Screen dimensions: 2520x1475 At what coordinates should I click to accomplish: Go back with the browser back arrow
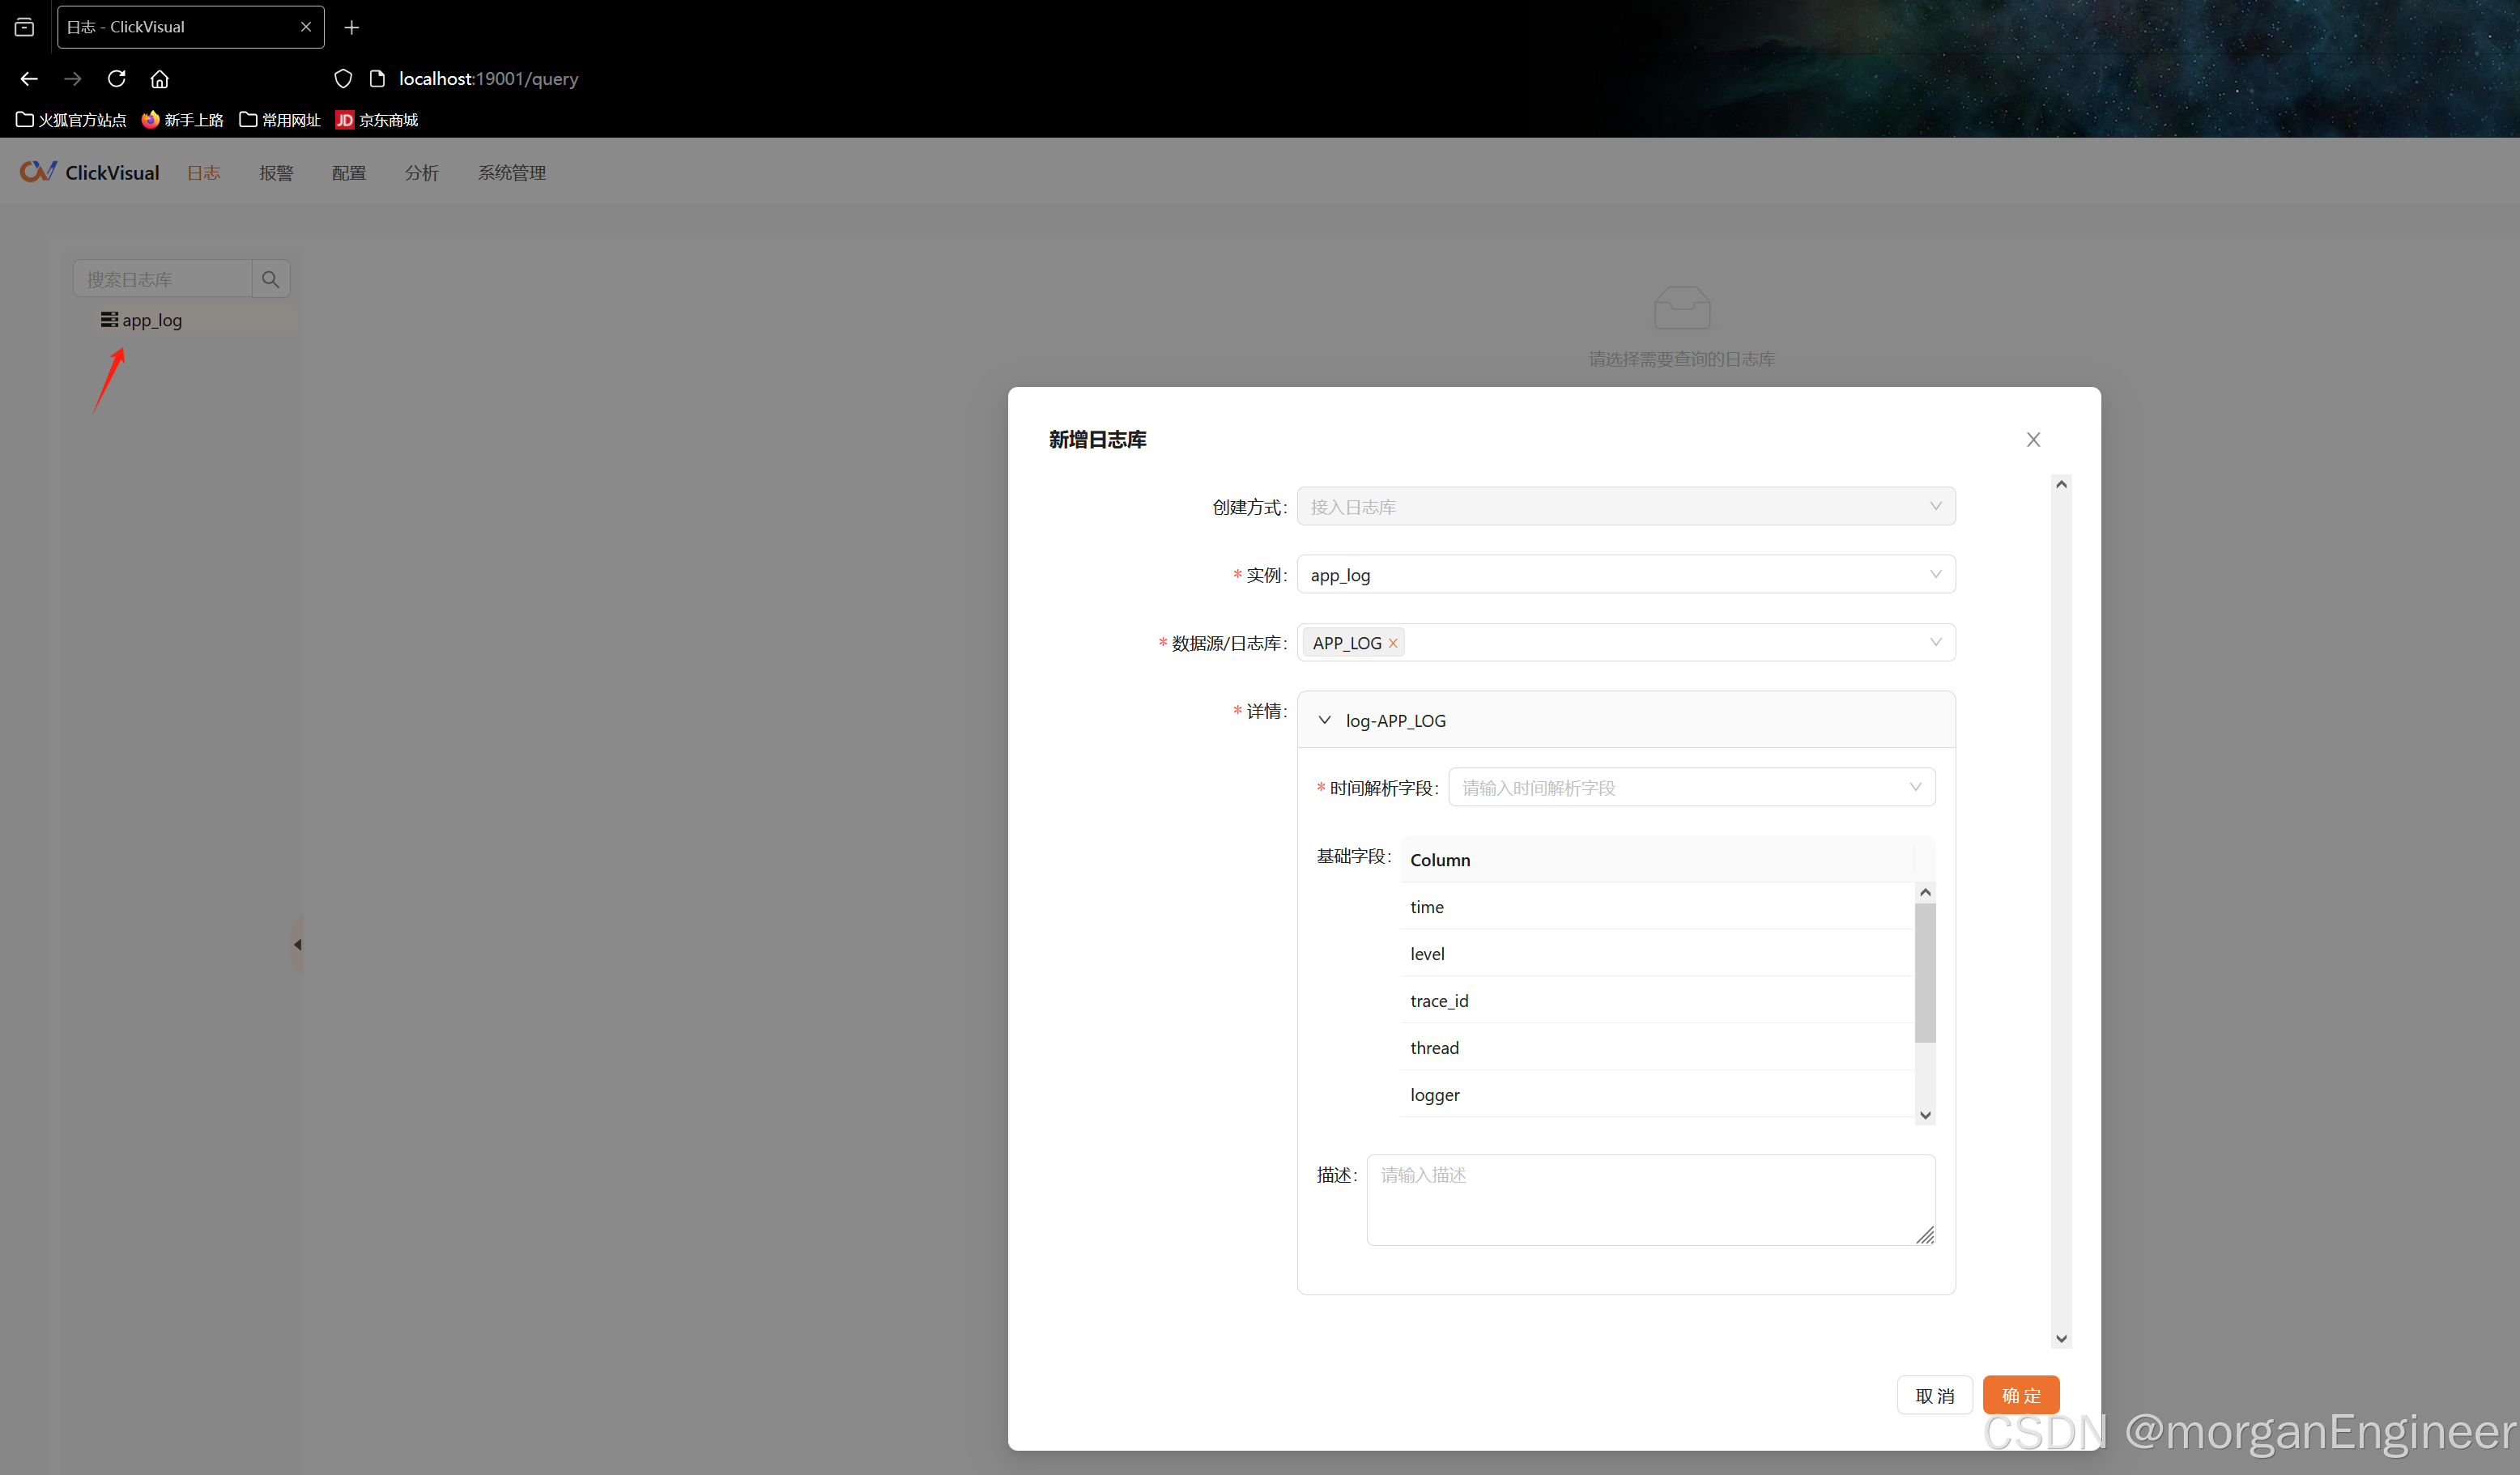pyautogui.click(x=29, y=78)
